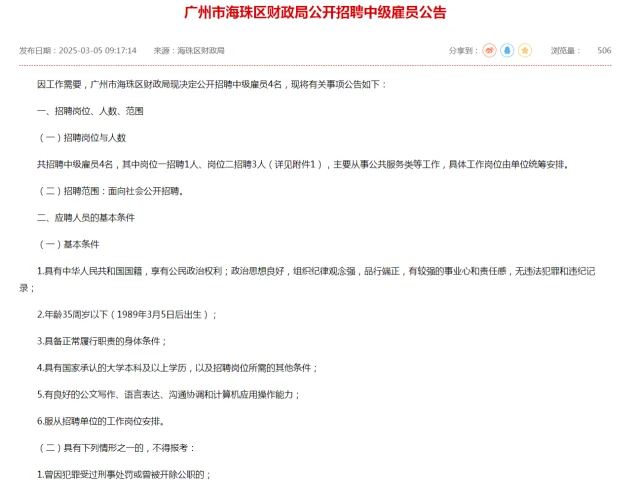This screenshot has height=487, width=640.
Task: Click the view count 506
Action: click(x=604, y=51)
